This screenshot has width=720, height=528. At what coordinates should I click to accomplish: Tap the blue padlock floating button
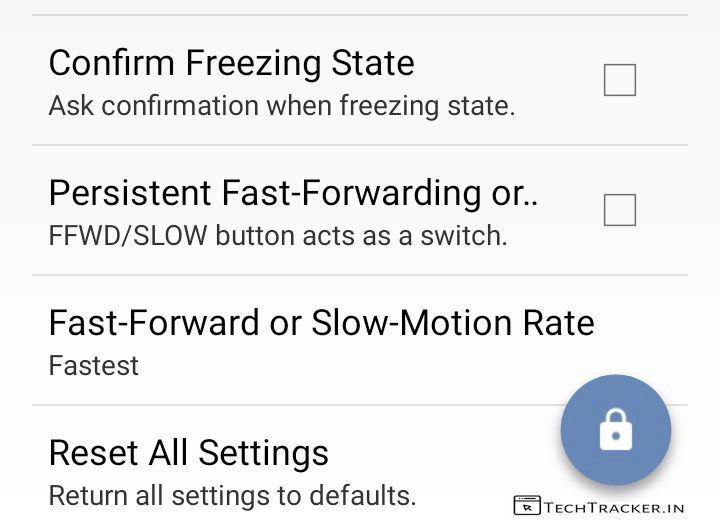(x=616, y=430)
